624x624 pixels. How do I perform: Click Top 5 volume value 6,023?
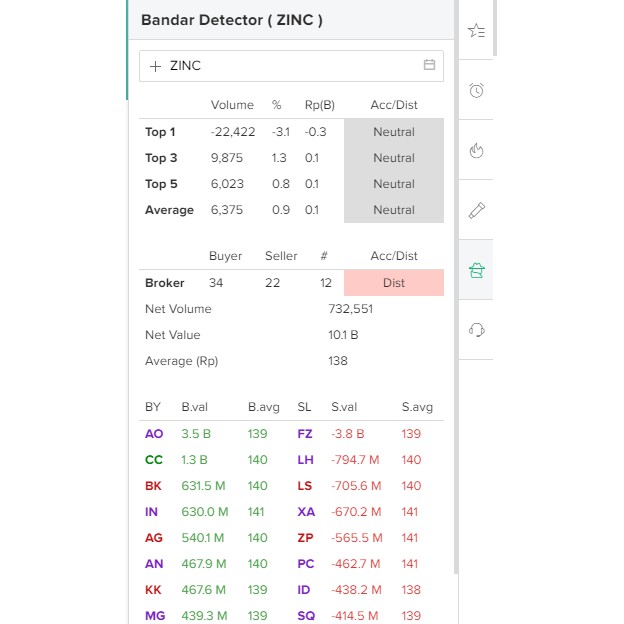click(x=227, y=184)
